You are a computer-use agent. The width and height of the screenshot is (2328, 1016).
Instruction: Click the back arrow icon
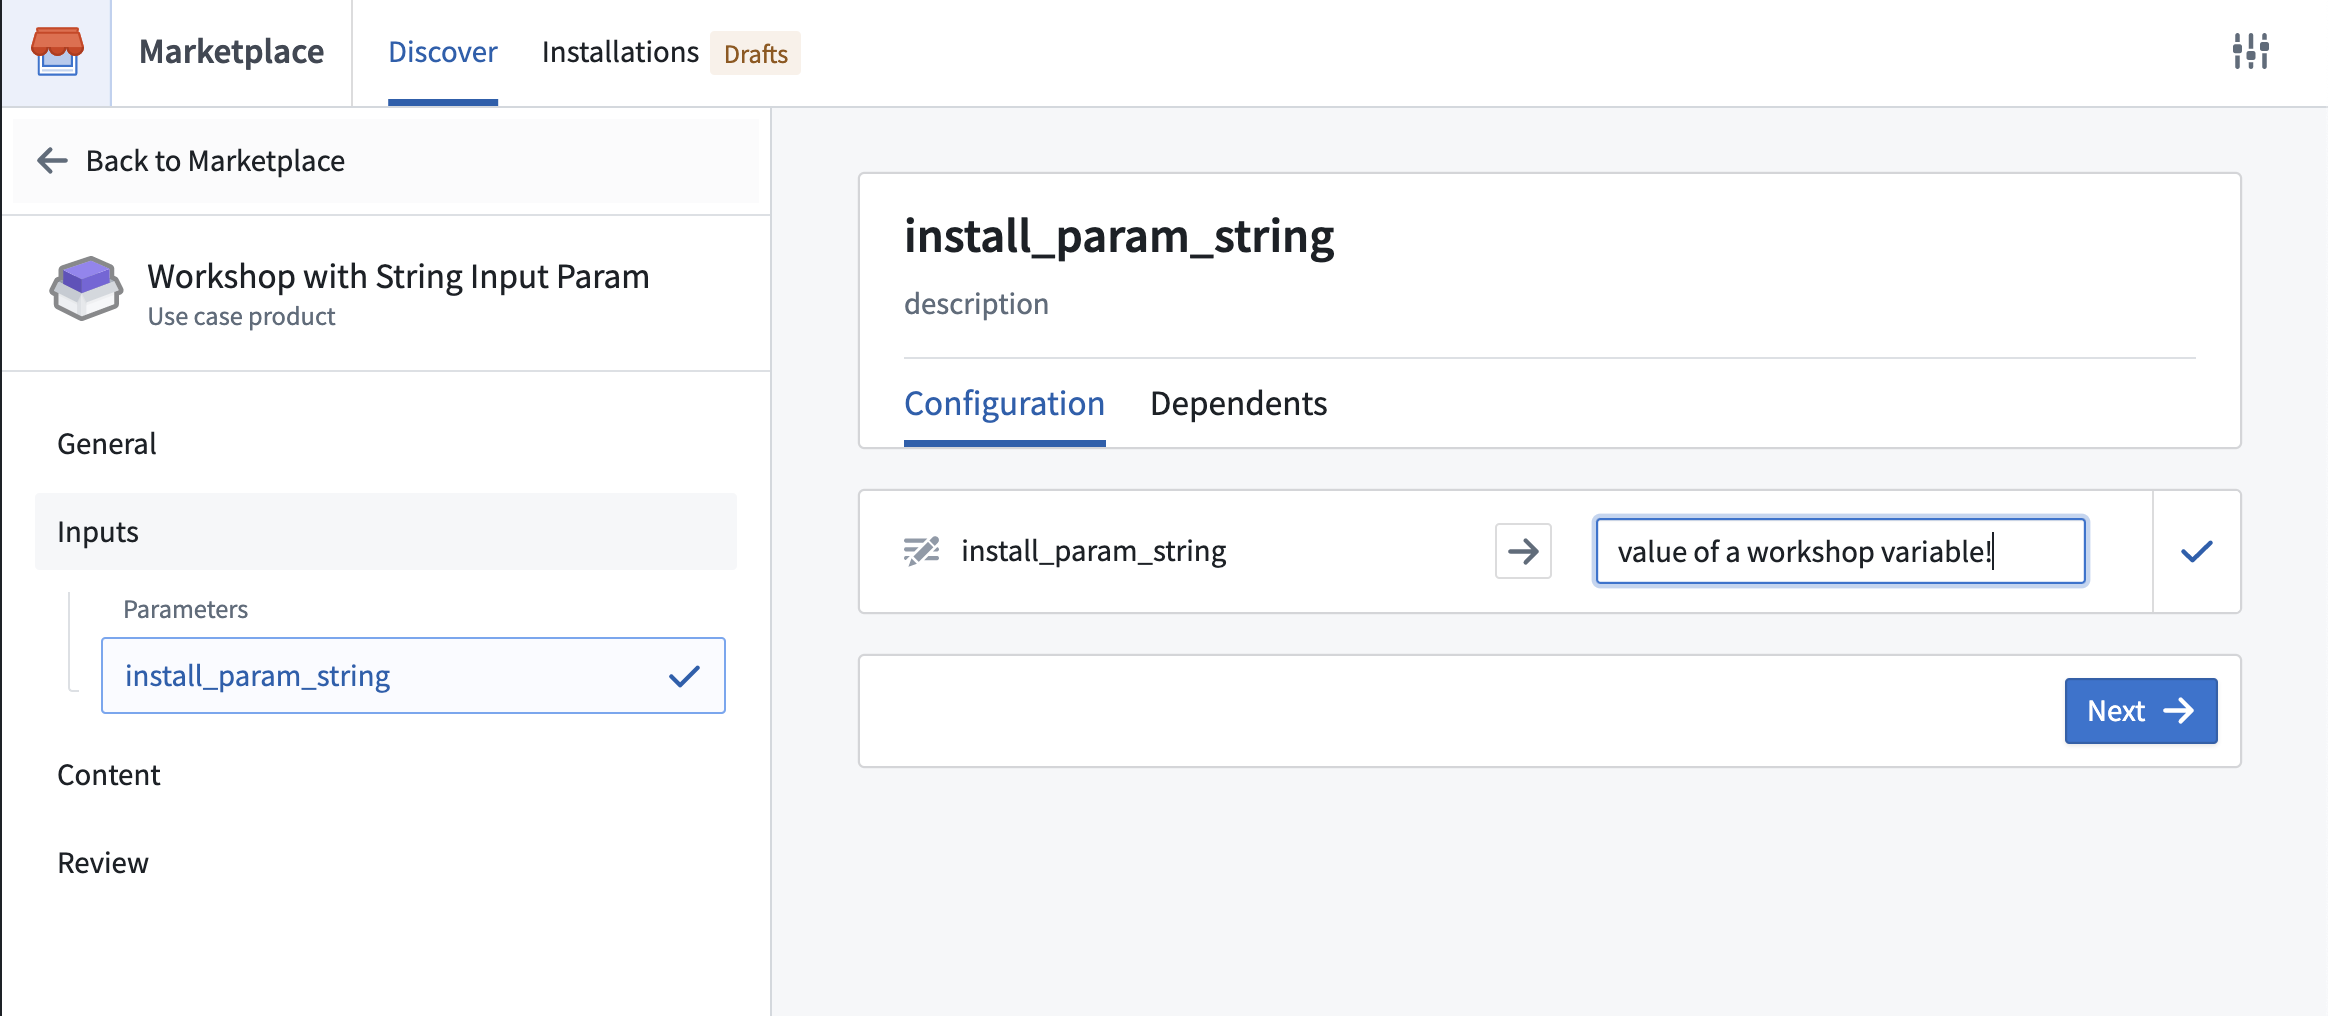tap(52, 161)
